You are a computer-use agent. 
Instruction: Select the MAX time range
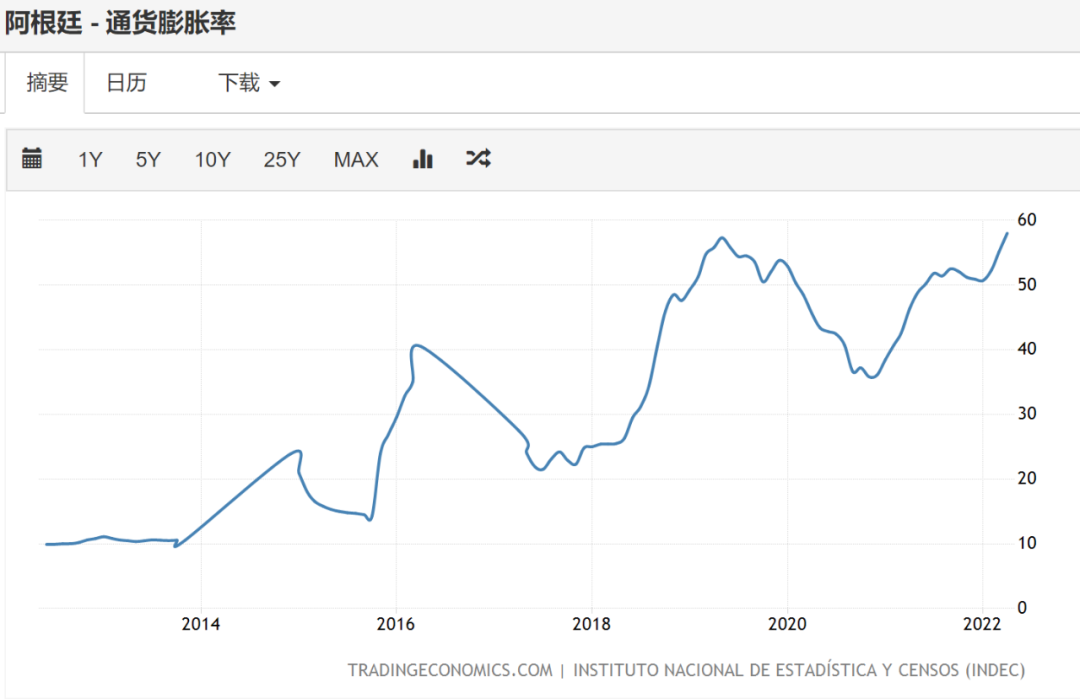[x=356, y=160]
